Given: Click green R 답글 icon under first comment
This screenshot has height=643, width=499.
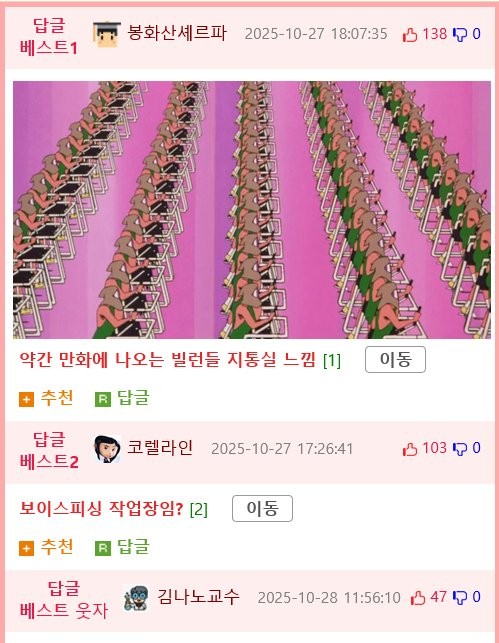Looking at the screenshot, I should [103, 399].
